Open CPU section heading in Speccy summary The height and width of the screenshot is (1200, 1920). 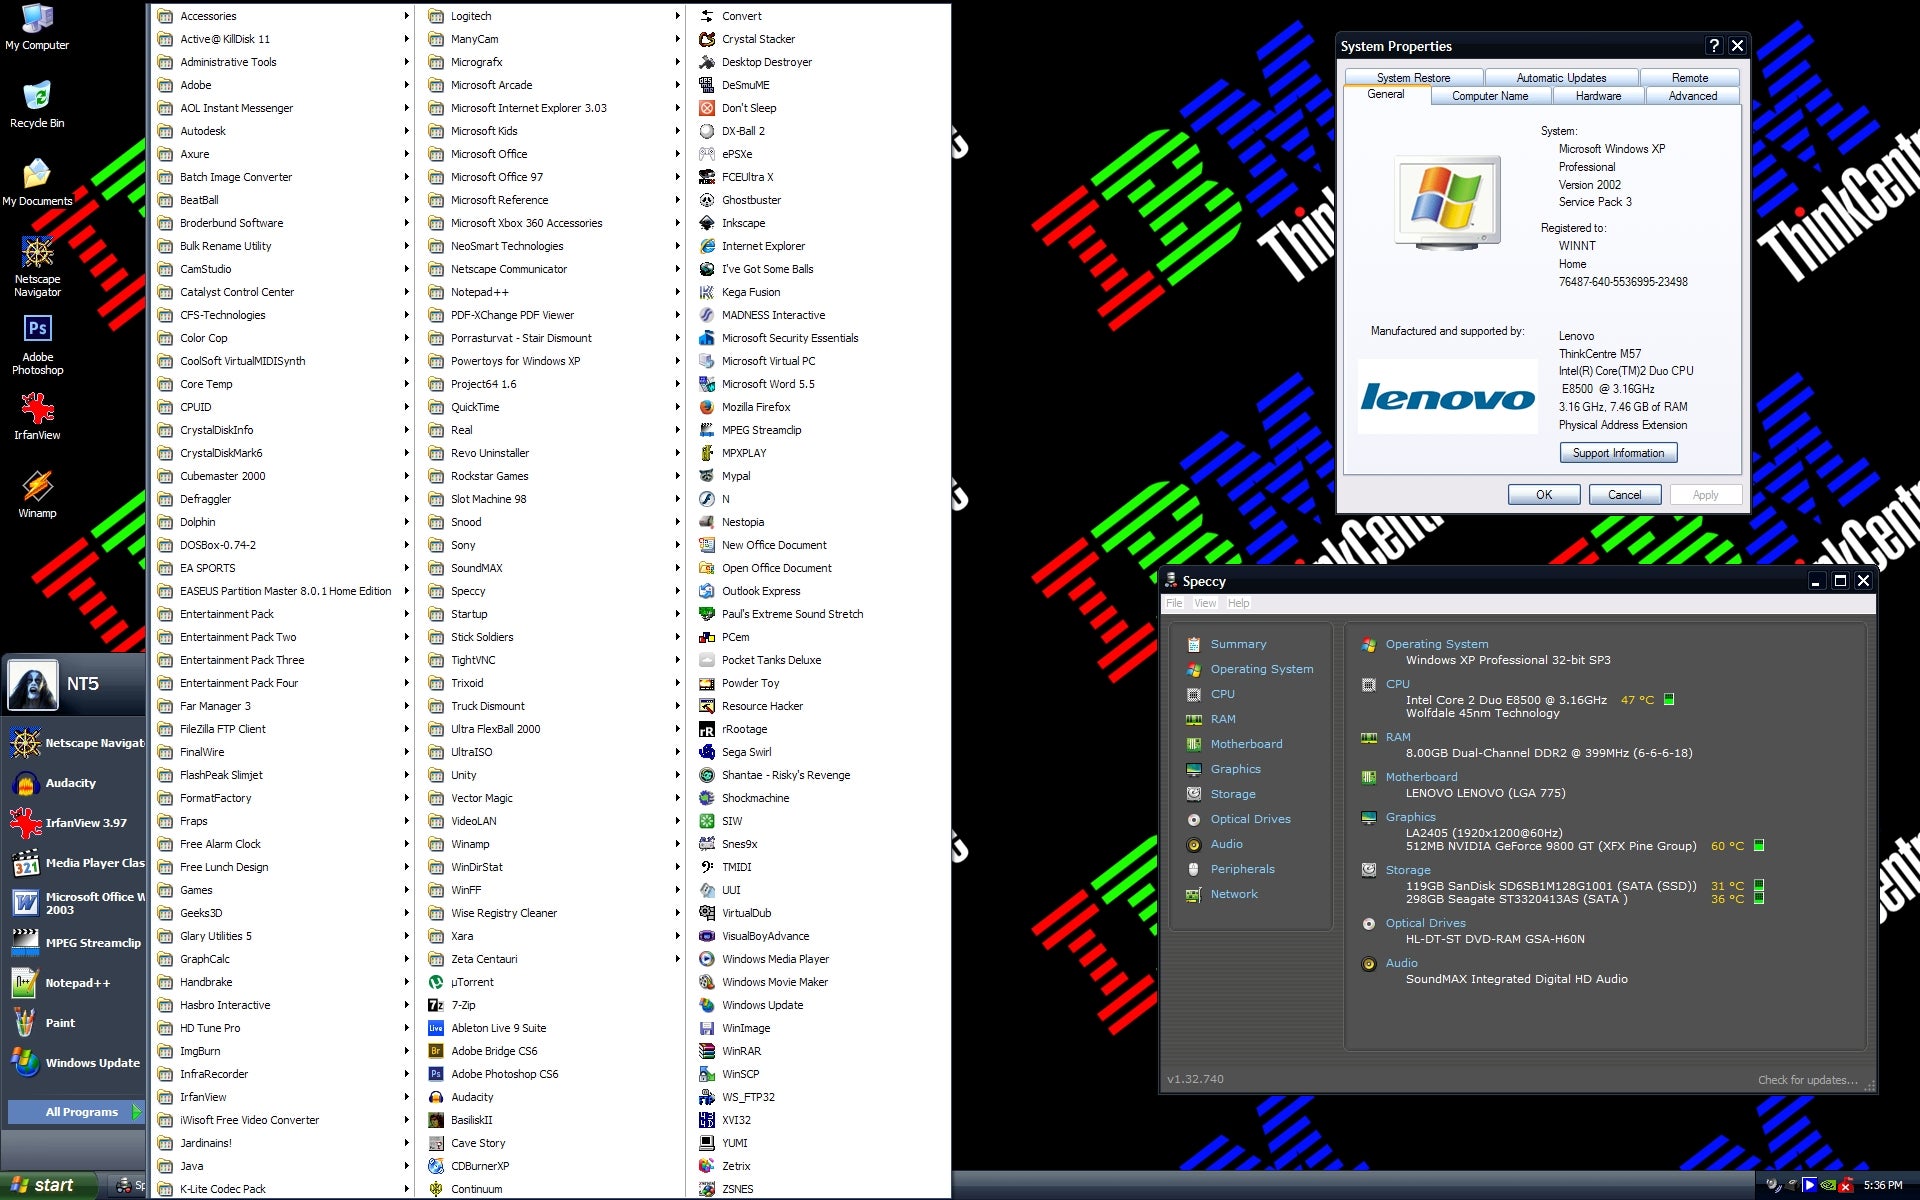click(x=1397, y=684)
